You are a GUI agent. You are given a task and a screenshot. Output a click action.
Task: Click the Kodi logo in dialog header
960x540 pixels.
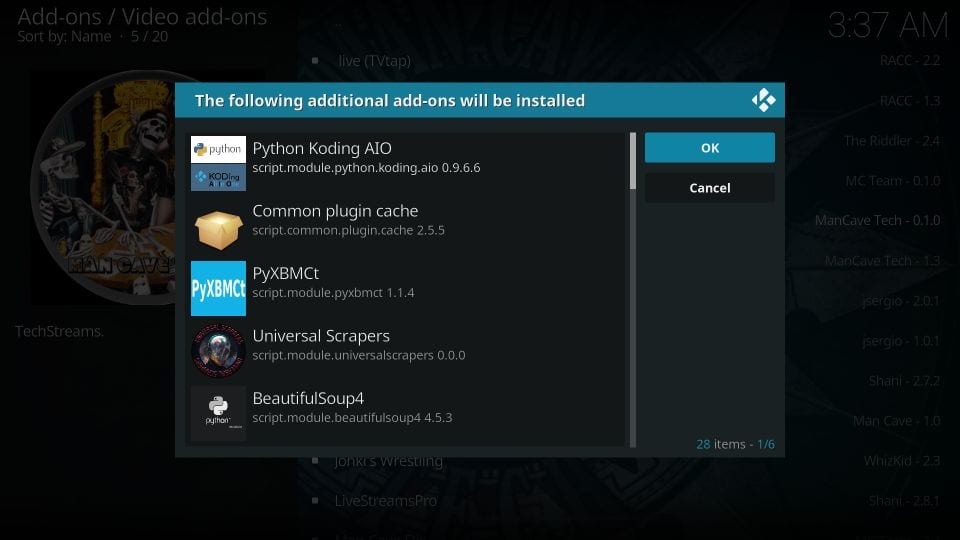pyautogui.click(x=763, y=100)
